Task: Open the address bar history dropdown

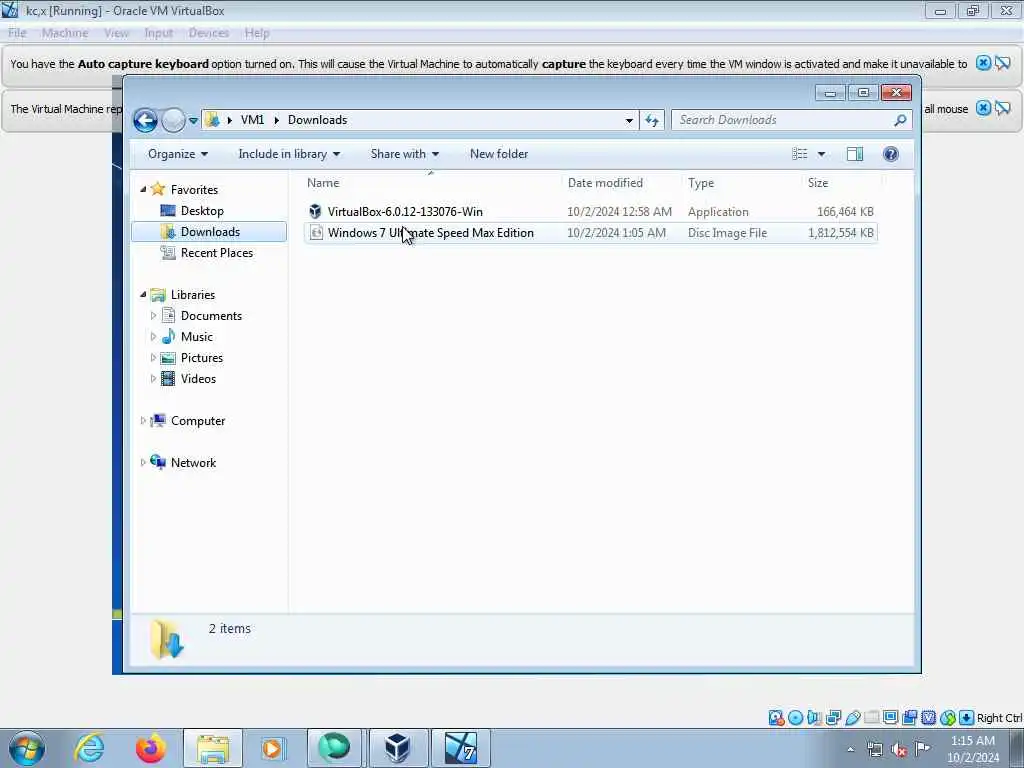Action: point(629,120)
